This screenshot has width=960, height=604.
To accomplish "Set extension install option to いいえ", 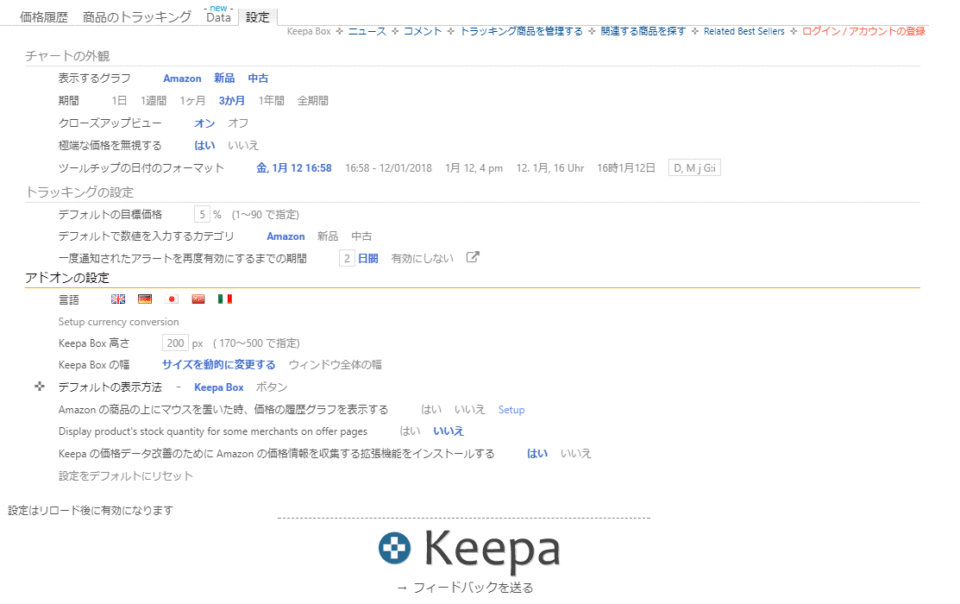I will point(575,452).
